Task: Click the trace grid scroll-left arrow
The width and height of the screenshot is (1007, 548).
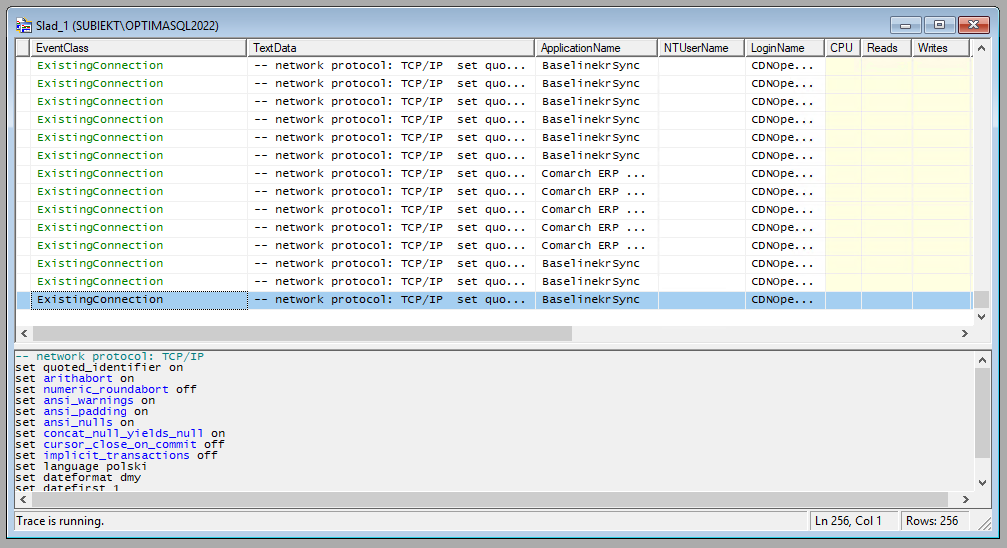Action: (24, 333)
